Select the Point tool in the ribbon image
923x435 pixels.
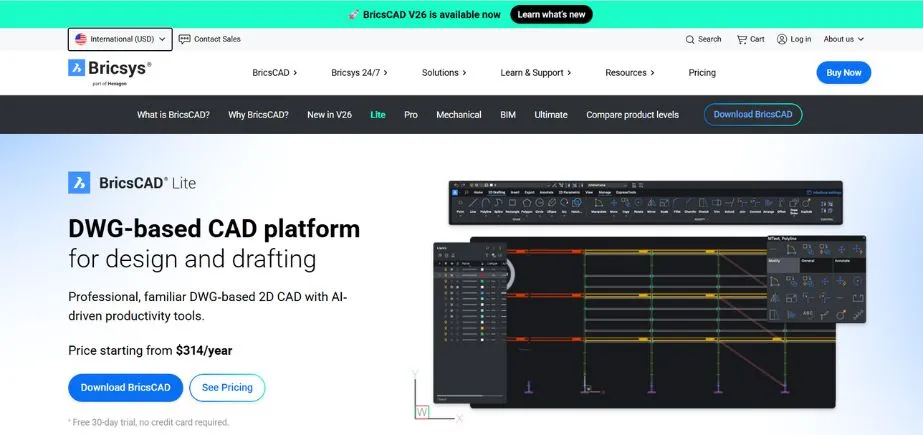(x=460, y=205)
